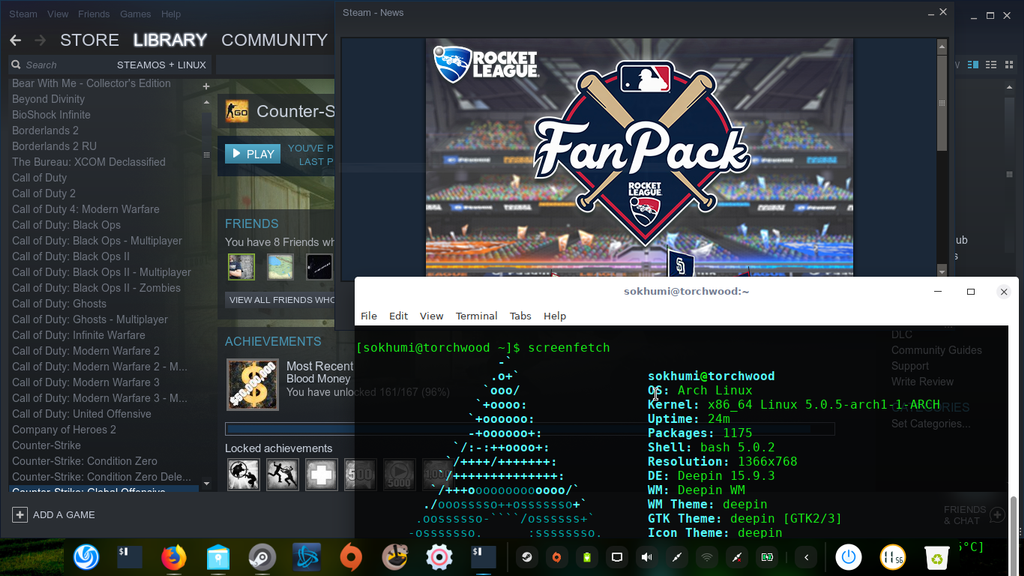Open the Friends menu in Steam

pos(93,14)
